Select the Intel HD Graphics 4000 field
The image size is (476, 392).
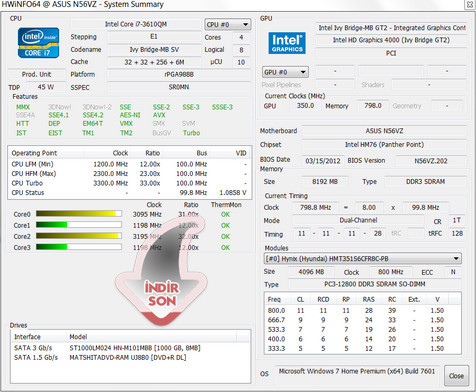(391, 40)
